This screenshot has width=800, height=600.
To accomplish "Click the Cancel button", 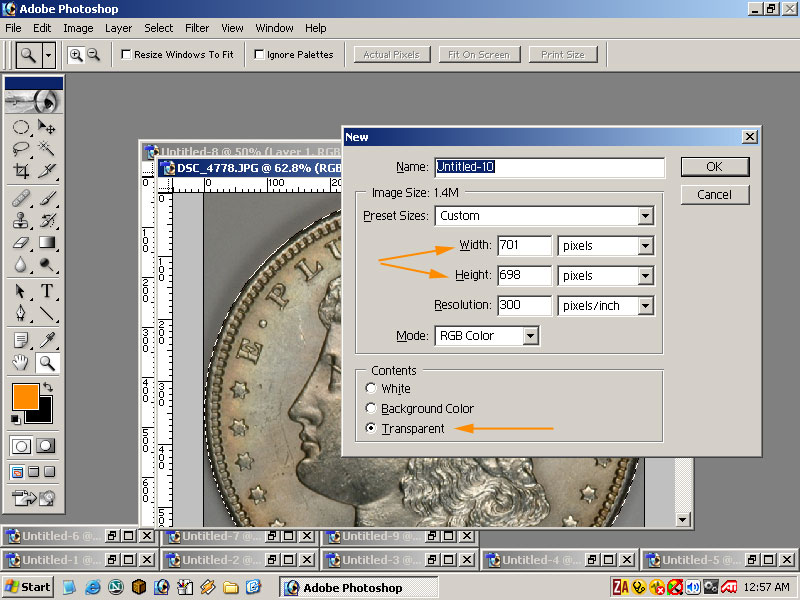I will [x=714, y=195].
